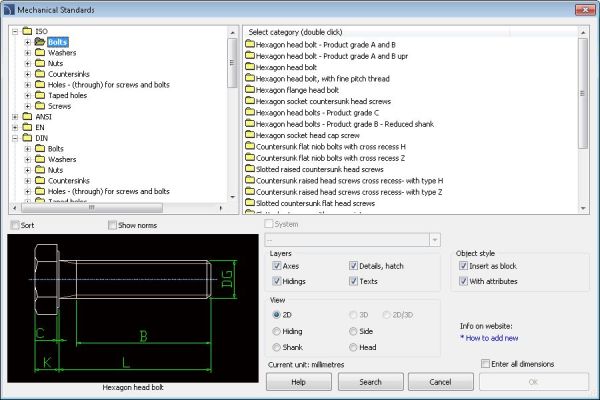The width and height of the screenshot is (600, 400).
Task: Expand the EN tree node
Action: (15, 127)
